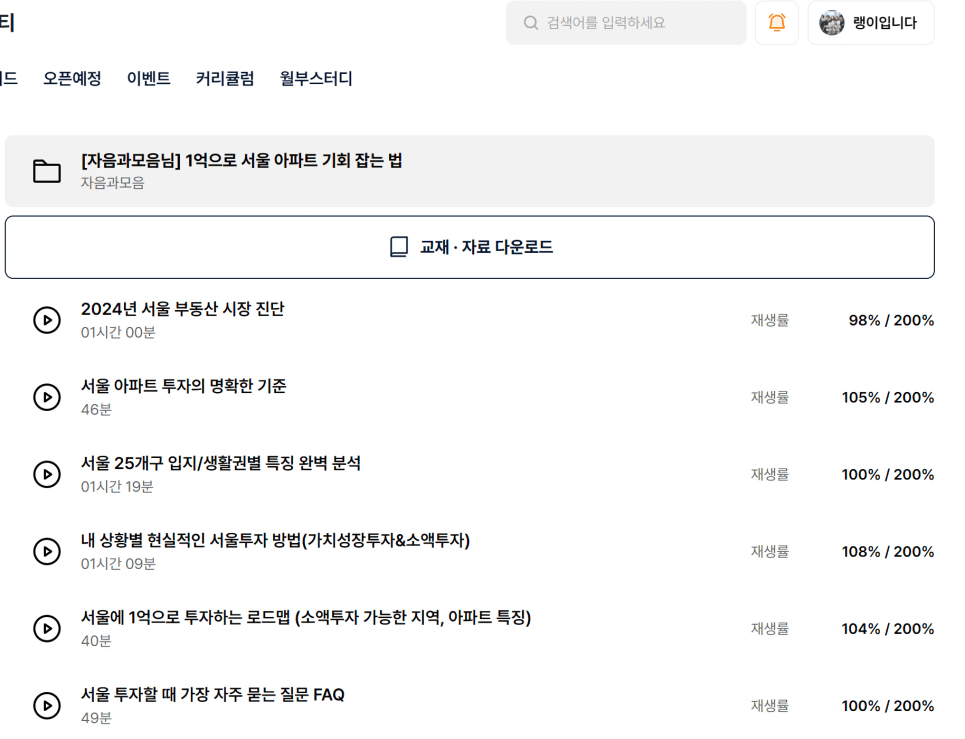
Task: Click the book icon in 교재 · 자료 다운로드
Action: [399, 247]
